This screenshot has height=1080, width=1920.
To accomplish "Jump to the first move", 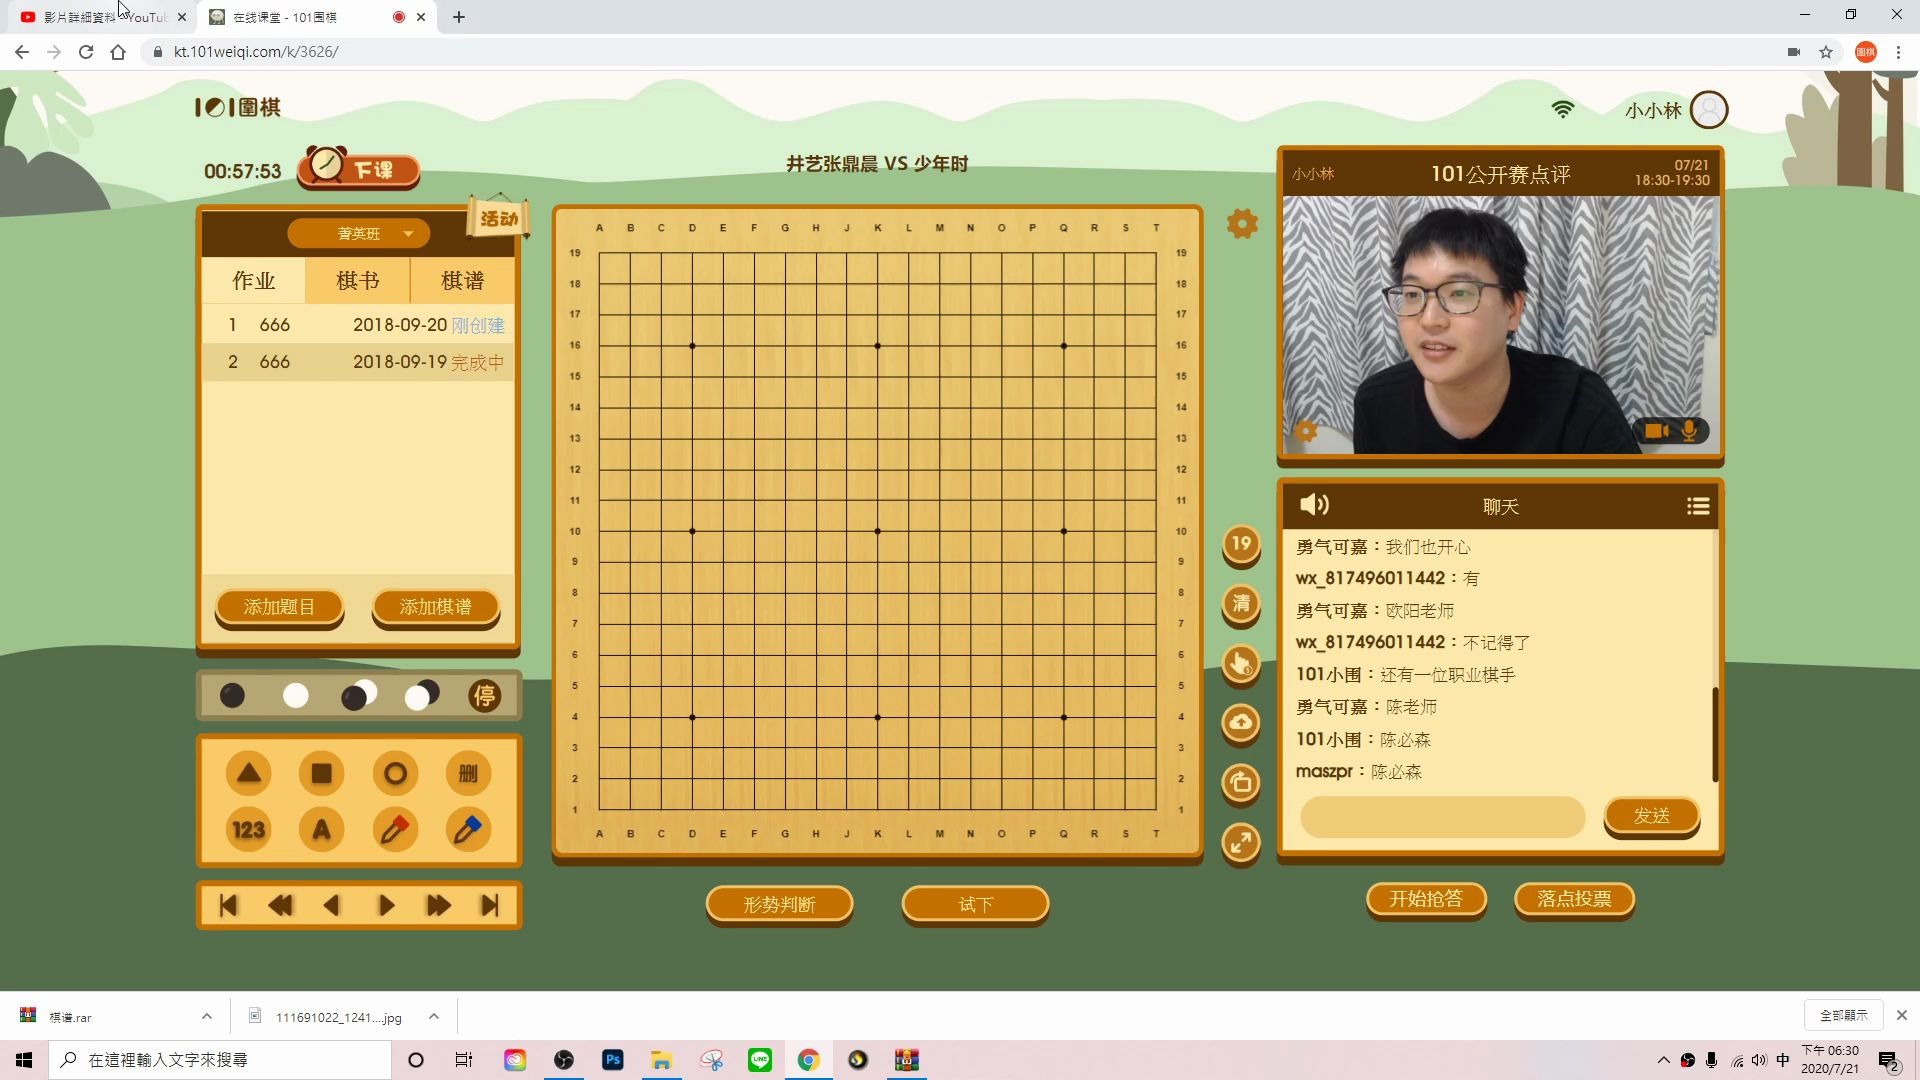I will pos(228,906).
